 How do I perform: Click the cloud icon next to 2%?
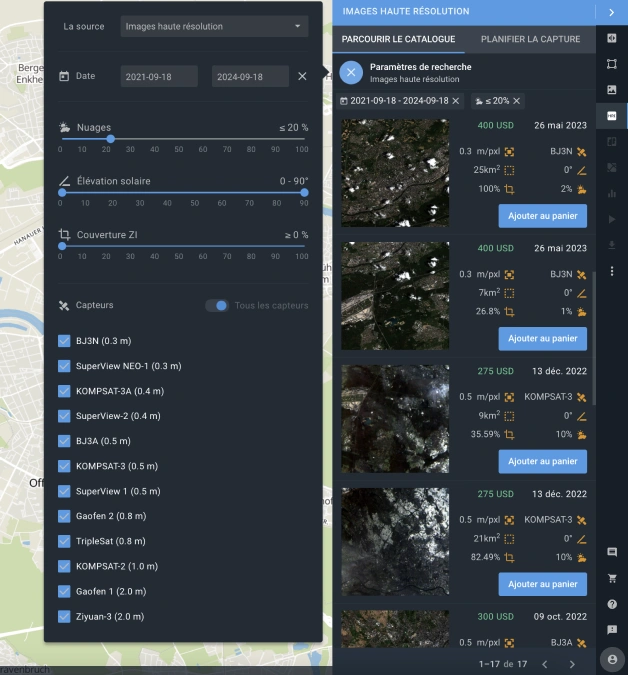point(582,189)
